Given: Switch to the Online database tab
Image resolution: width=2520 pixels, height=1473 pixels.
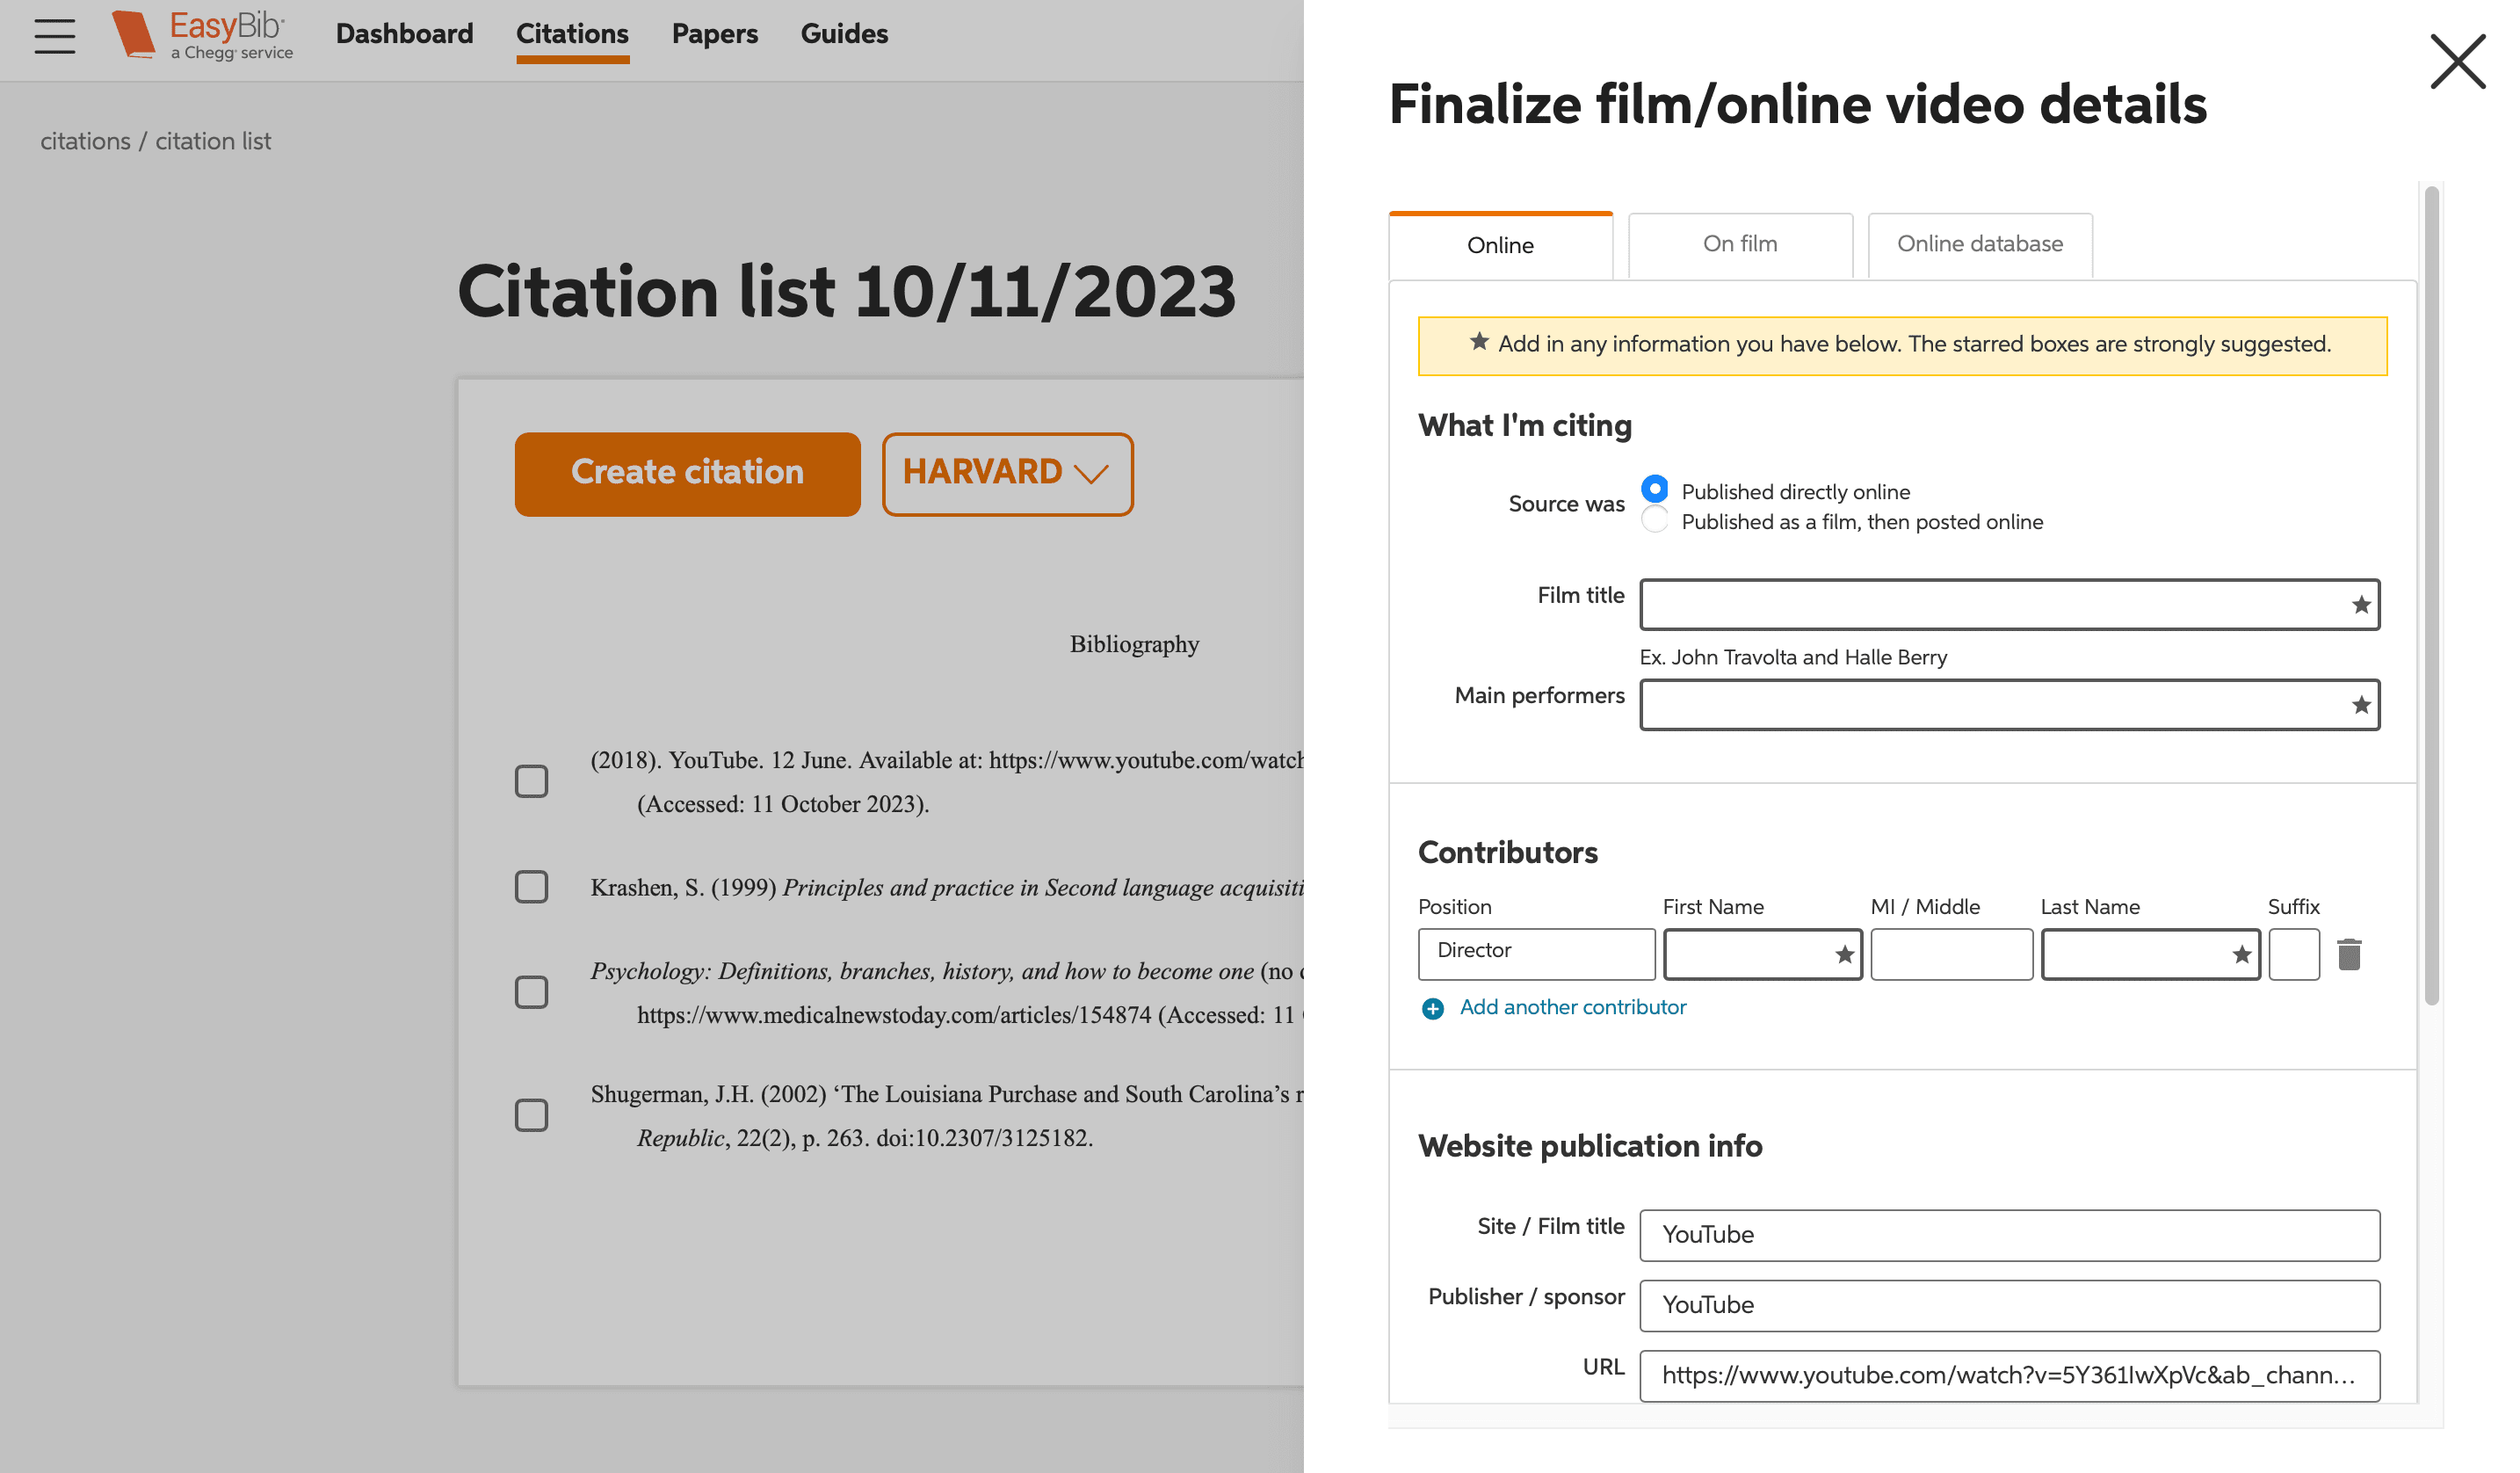Looking at the screenshot, I should click(1979, 244).
